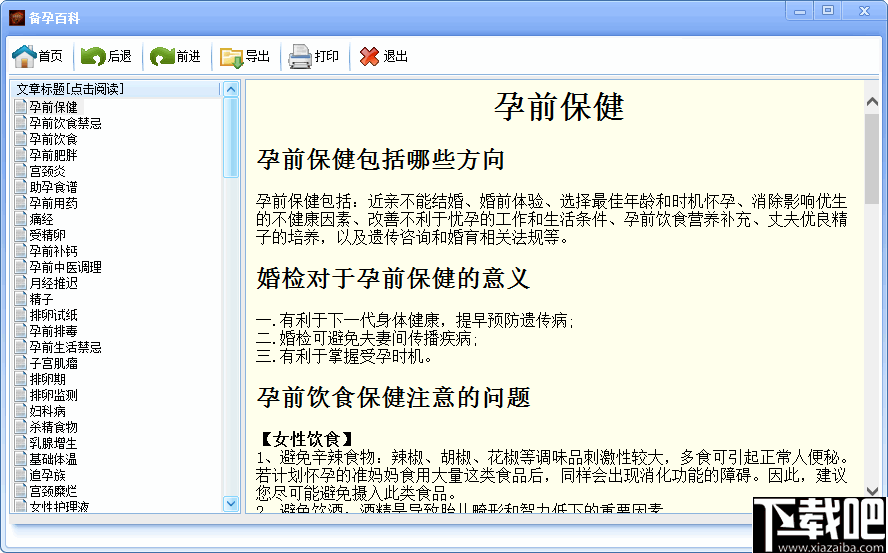Click the document icon beside 痛经
Image resolution: width=888 pixels, height=553 pixels.
21,219
